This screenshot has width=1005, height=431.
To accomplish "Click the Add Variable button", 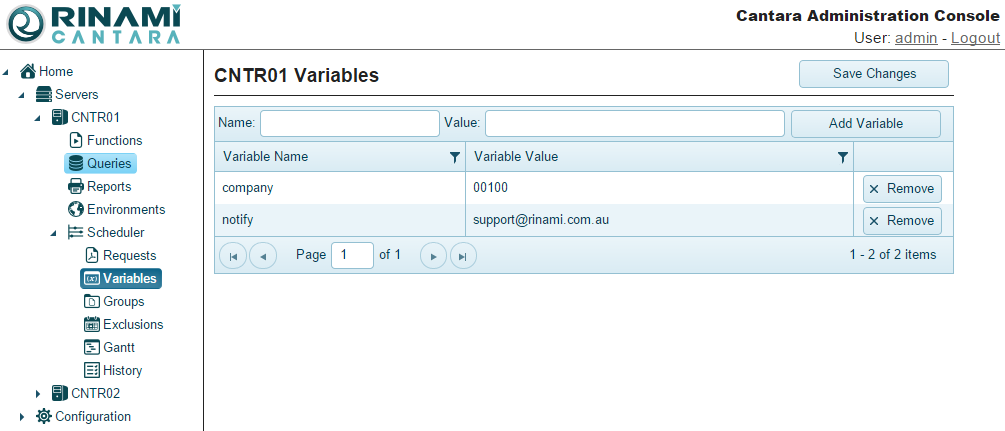I will click(865, 124).
